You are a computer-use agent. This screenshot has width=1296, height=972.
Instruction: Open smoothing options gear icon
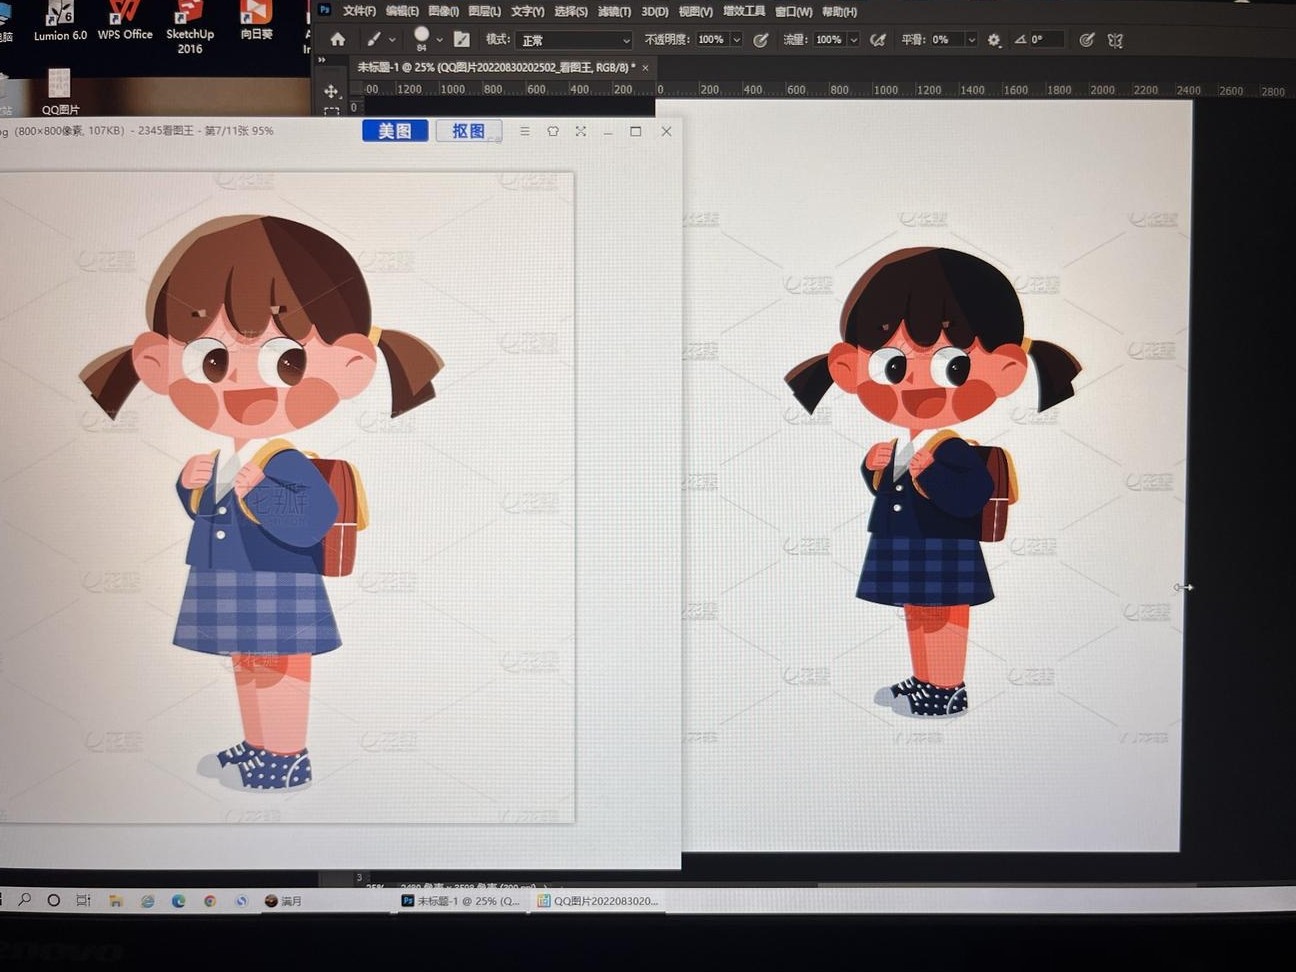[x=994, y=40]
